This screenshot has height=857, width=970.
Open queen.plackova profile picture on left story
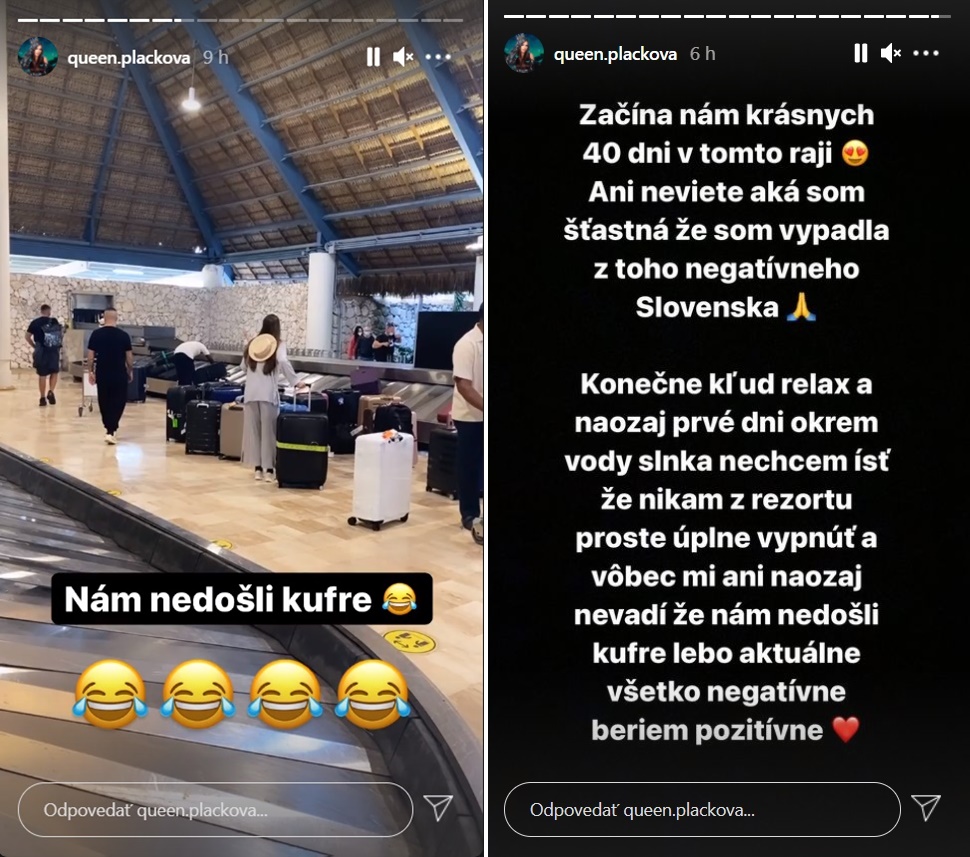point(38,56)
